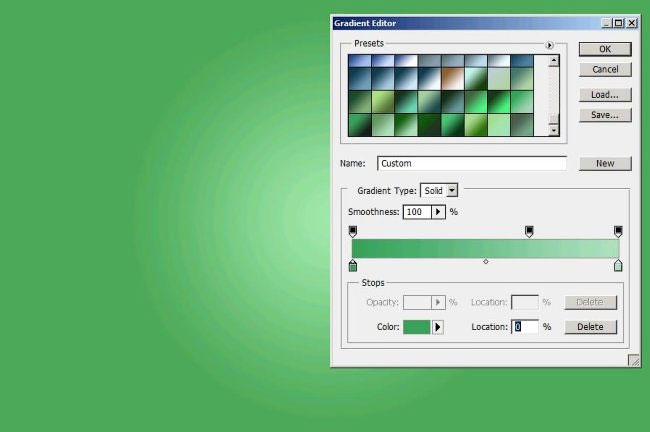
Task: Click Load... to import gradients
Action: 605,95
